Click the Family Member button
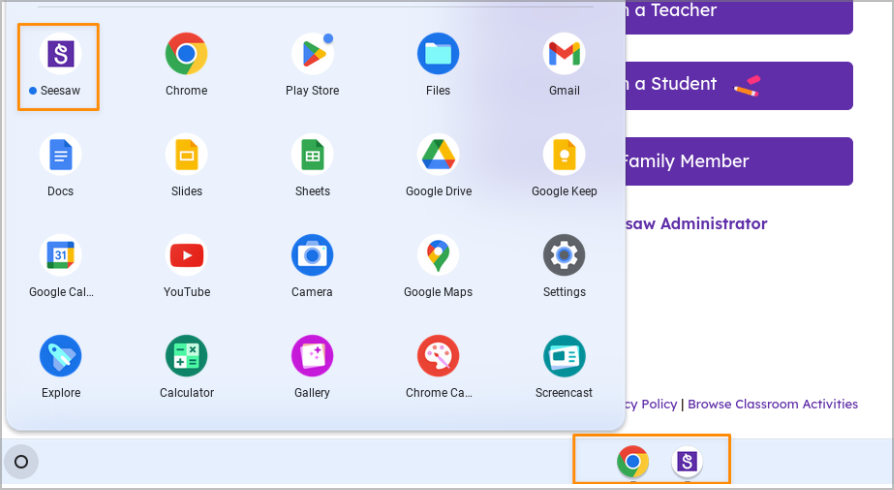Viewport: 894px width, 490px height. coord(739,161)
